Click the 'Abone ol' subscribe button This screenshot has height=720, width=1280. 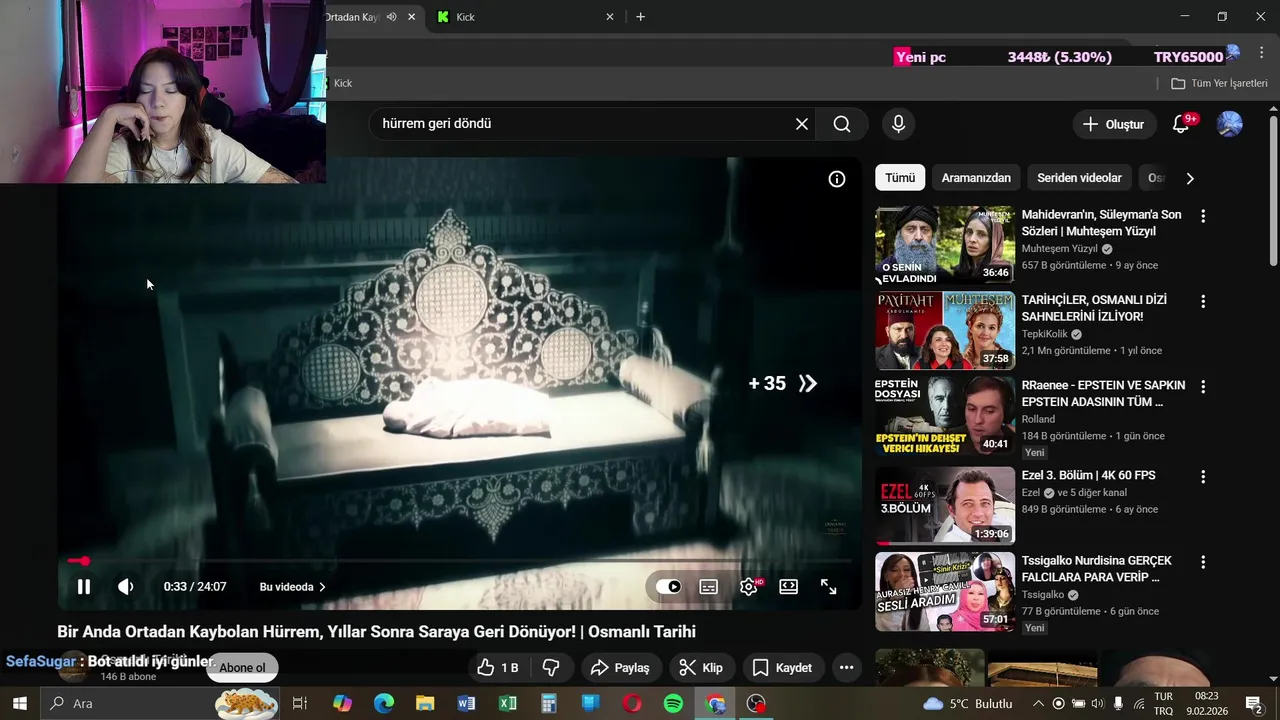pos(242,668)
